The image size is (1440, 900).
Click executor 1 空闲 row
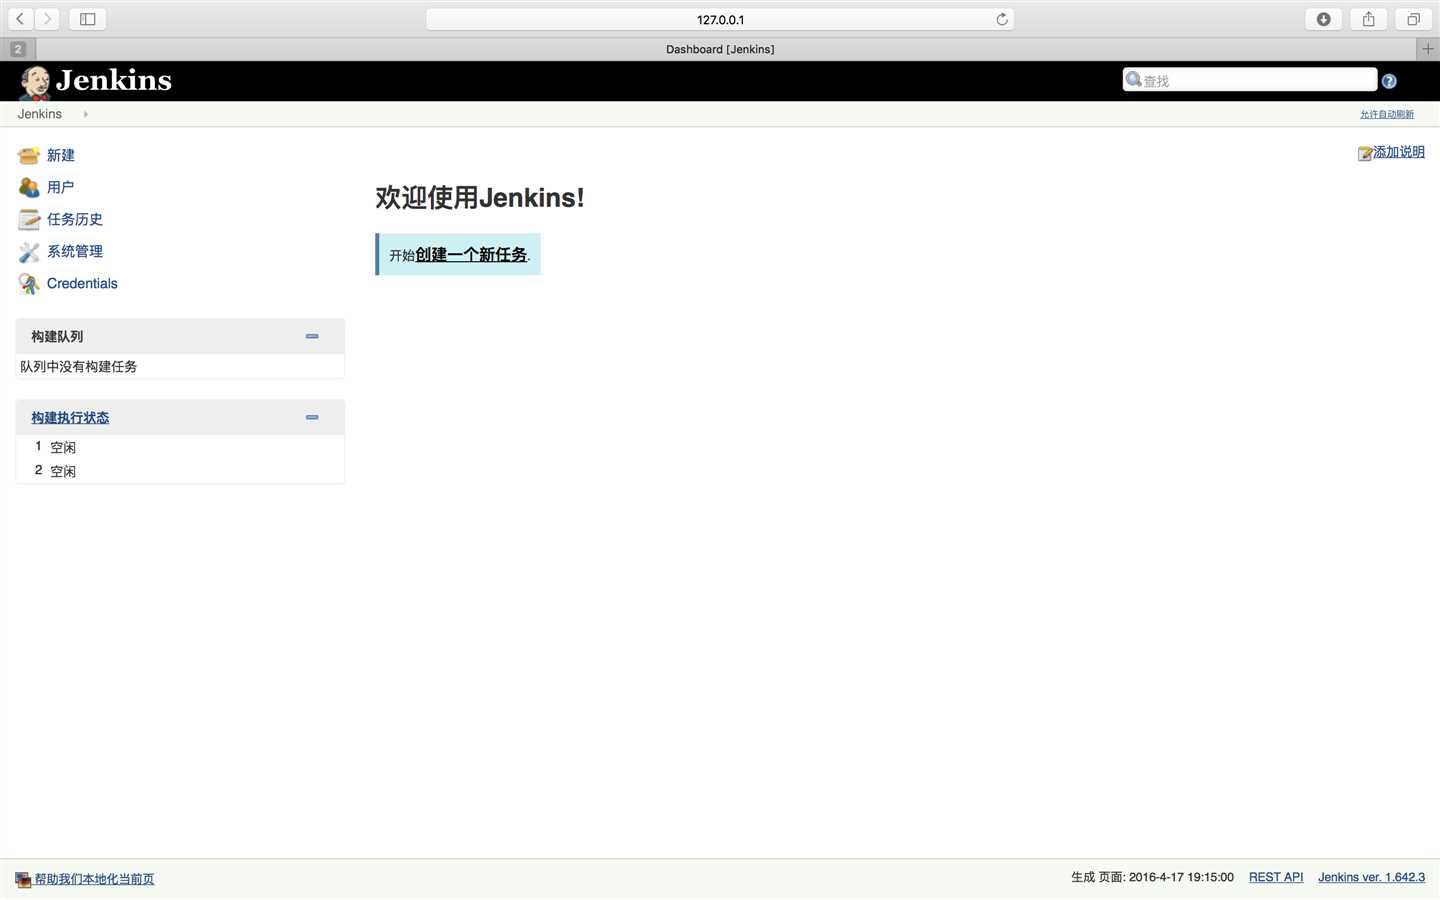[x=180, y=447]
